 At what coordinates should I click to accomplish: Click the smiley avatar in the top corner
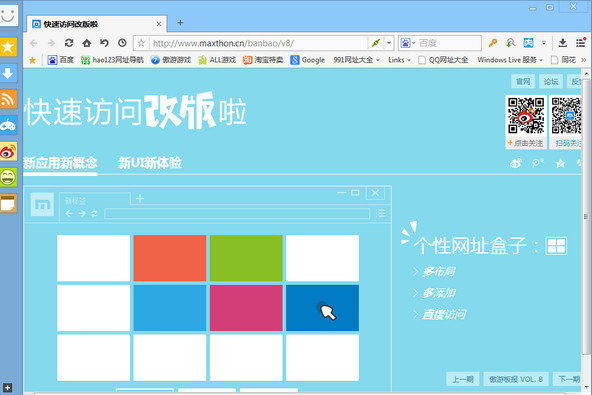8,15
